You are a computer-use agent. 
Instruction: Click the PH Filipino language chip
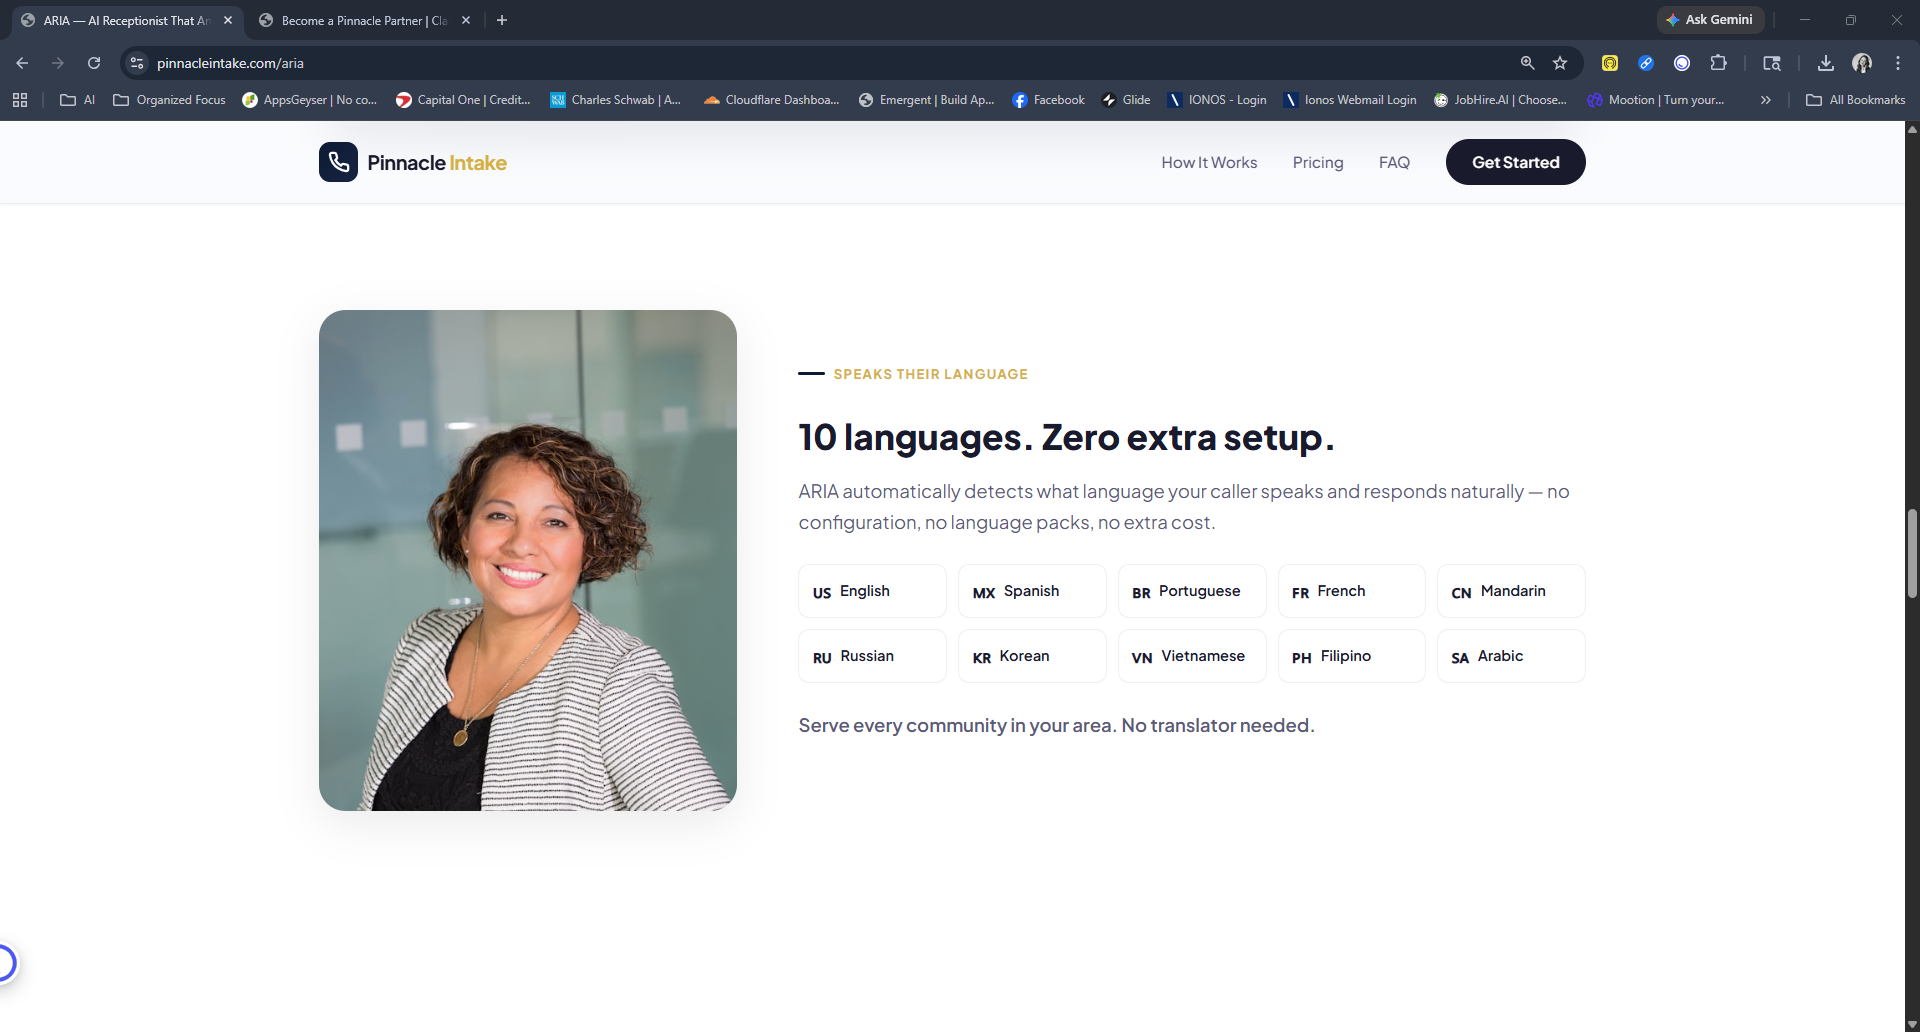pos(1351,656)
